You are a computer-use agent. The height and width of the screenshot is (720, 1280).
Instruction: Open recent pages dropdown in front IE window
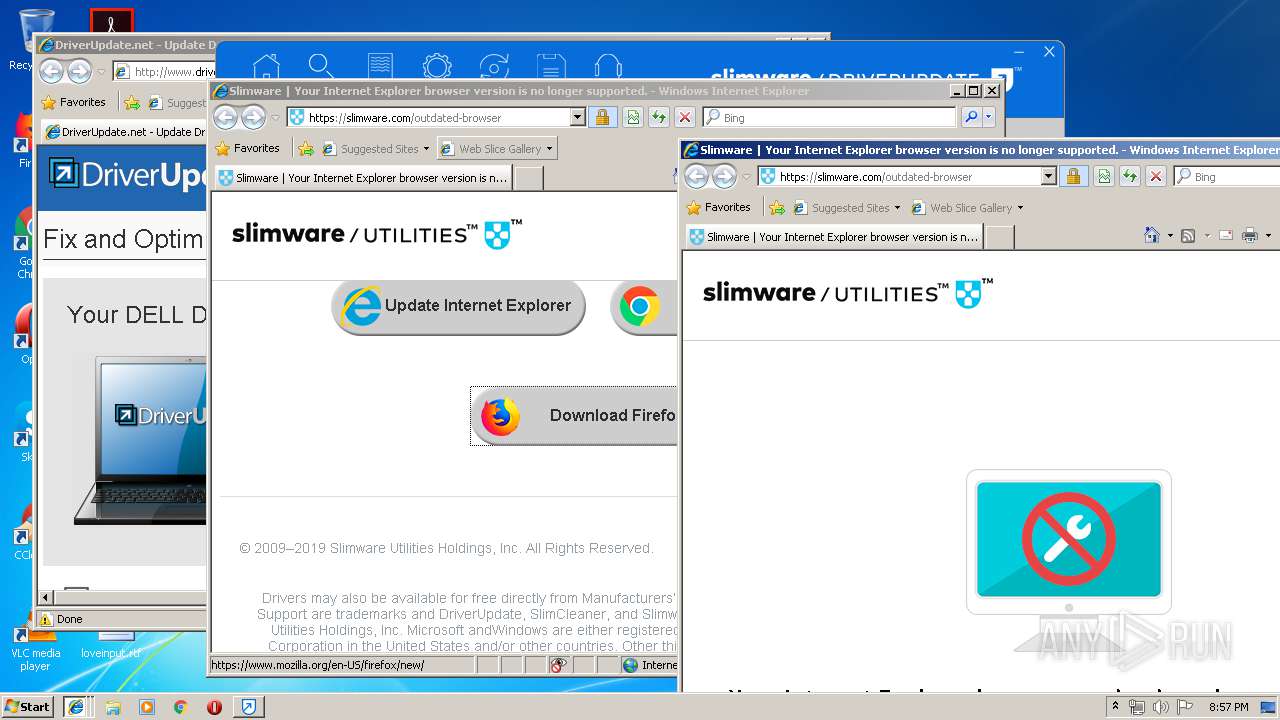[746, 177]
